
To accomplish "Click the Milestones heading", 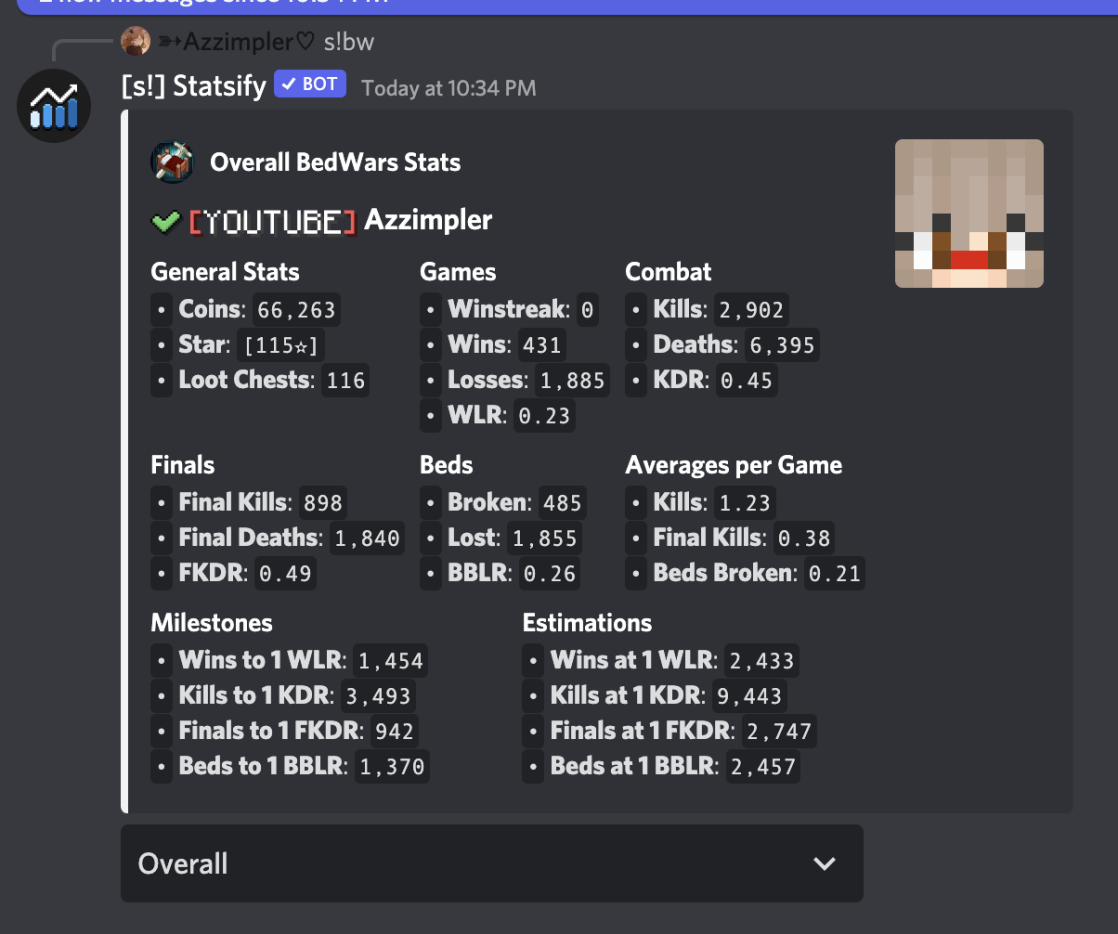I will click(x=212, y=623).
